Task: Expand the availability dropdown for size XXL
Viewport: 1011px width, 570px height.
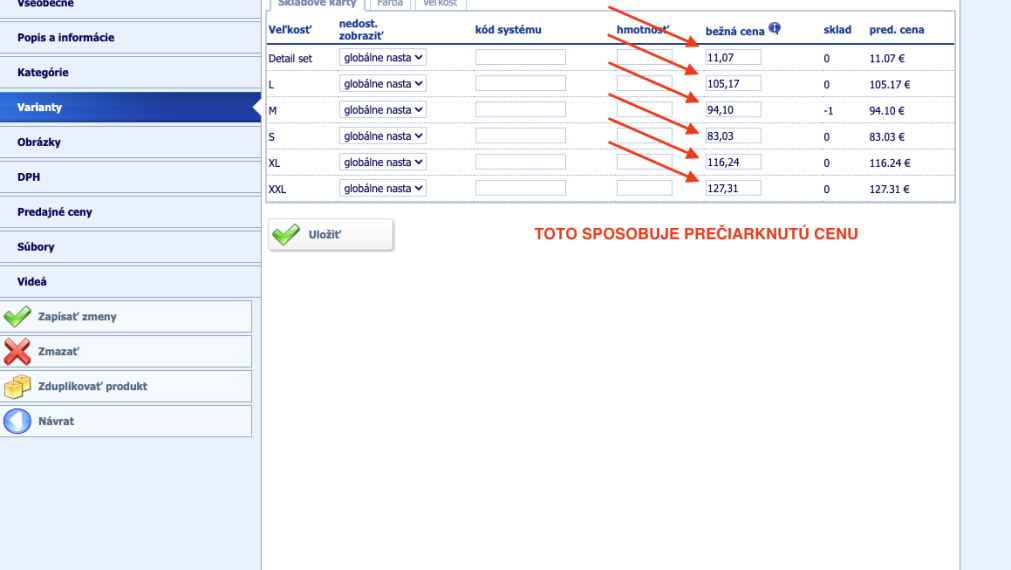Action: click(382, 188)
